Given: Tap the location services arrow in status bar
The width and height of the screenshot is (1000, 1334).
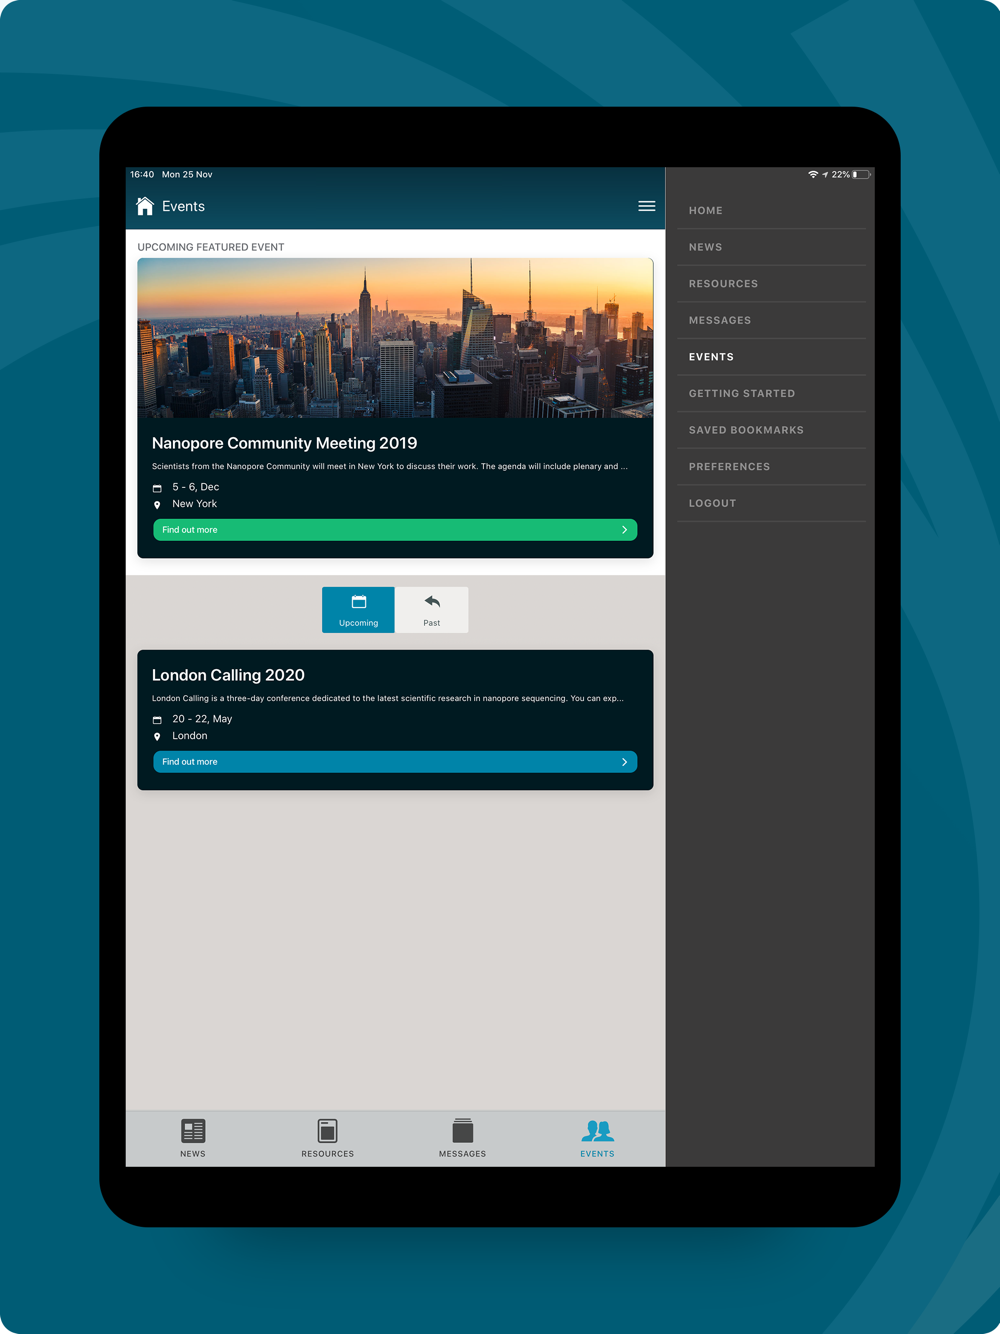Looking at the screenshot, I should pyautogui.click(x=825, y=174).
